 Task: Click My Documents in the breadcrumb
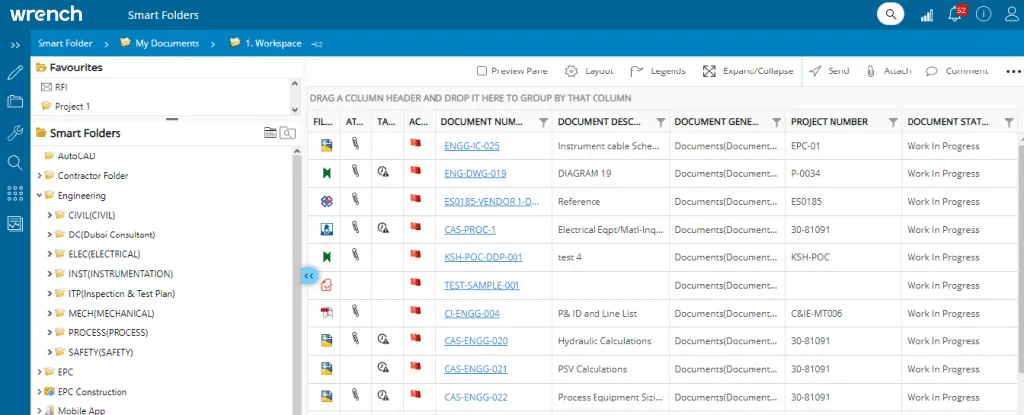coord(167,44)
